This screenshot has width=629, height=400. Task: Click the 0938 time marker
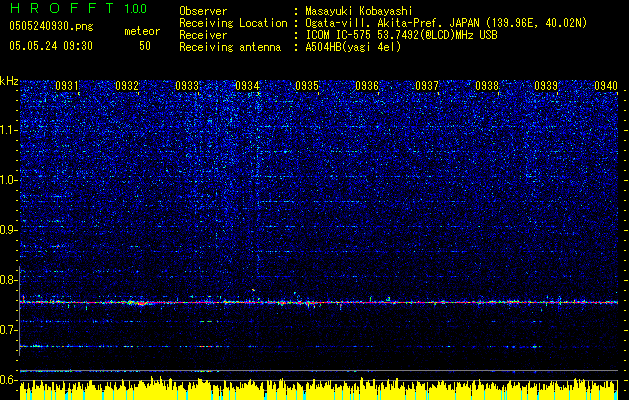[487, 86]
